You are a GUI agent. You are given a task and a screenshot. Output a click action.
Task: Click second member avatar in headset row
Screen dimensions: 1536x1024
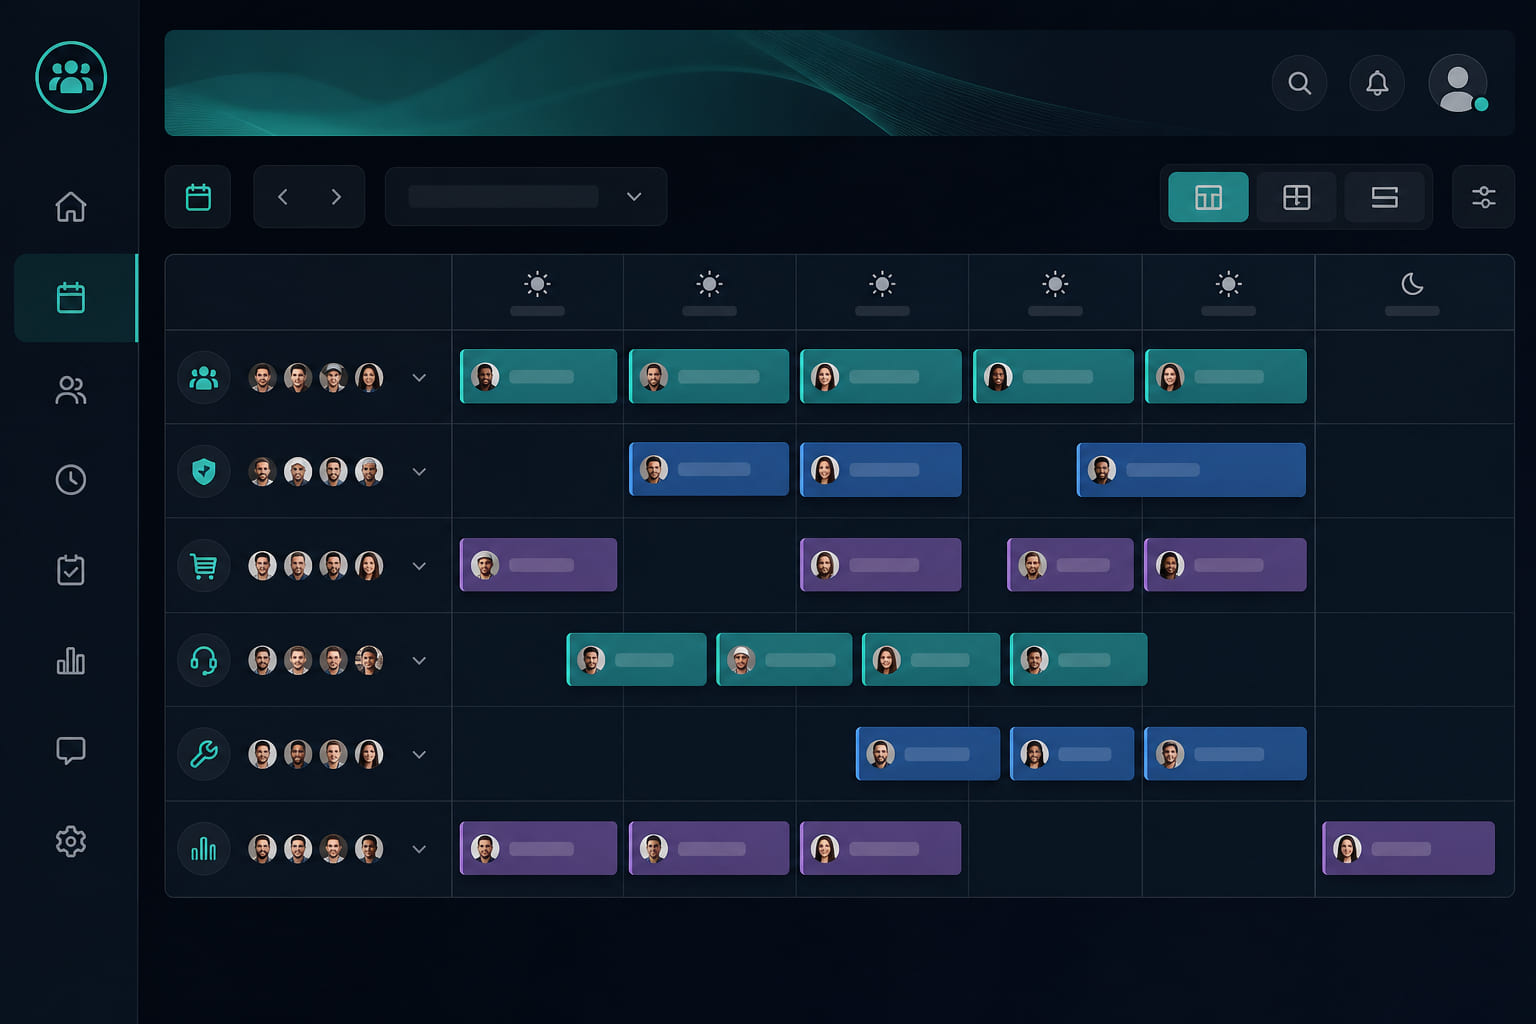coord(298,660)
